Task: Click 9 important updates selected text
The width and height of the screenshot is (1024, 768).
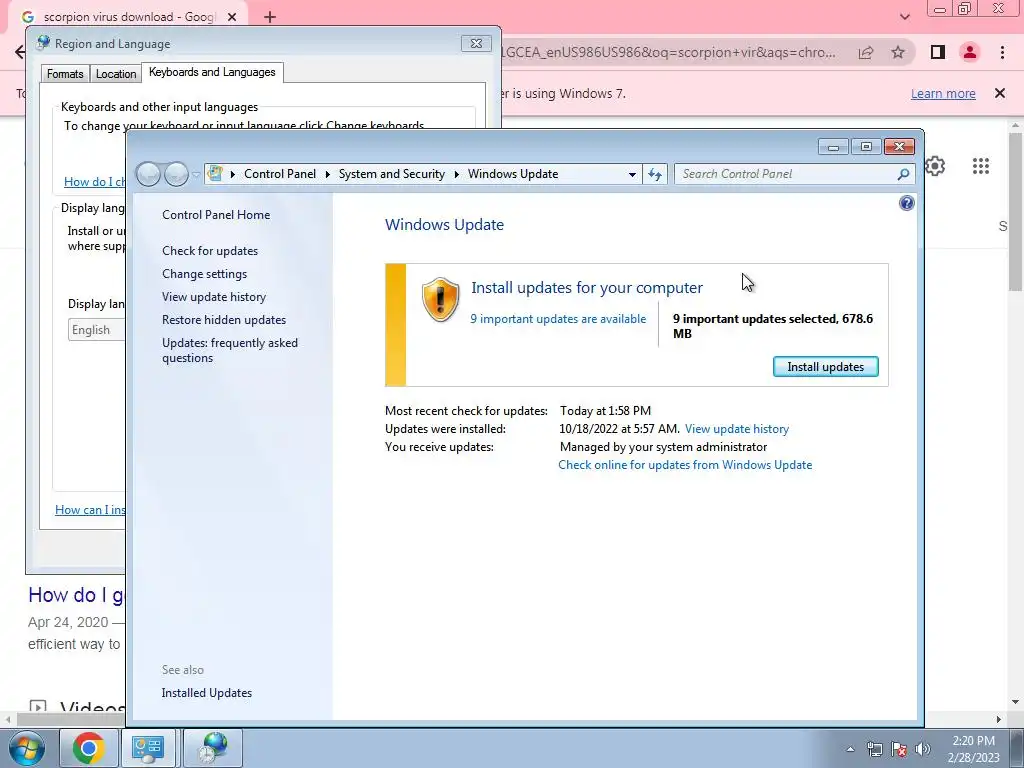Action: click(x=773, y=326)
